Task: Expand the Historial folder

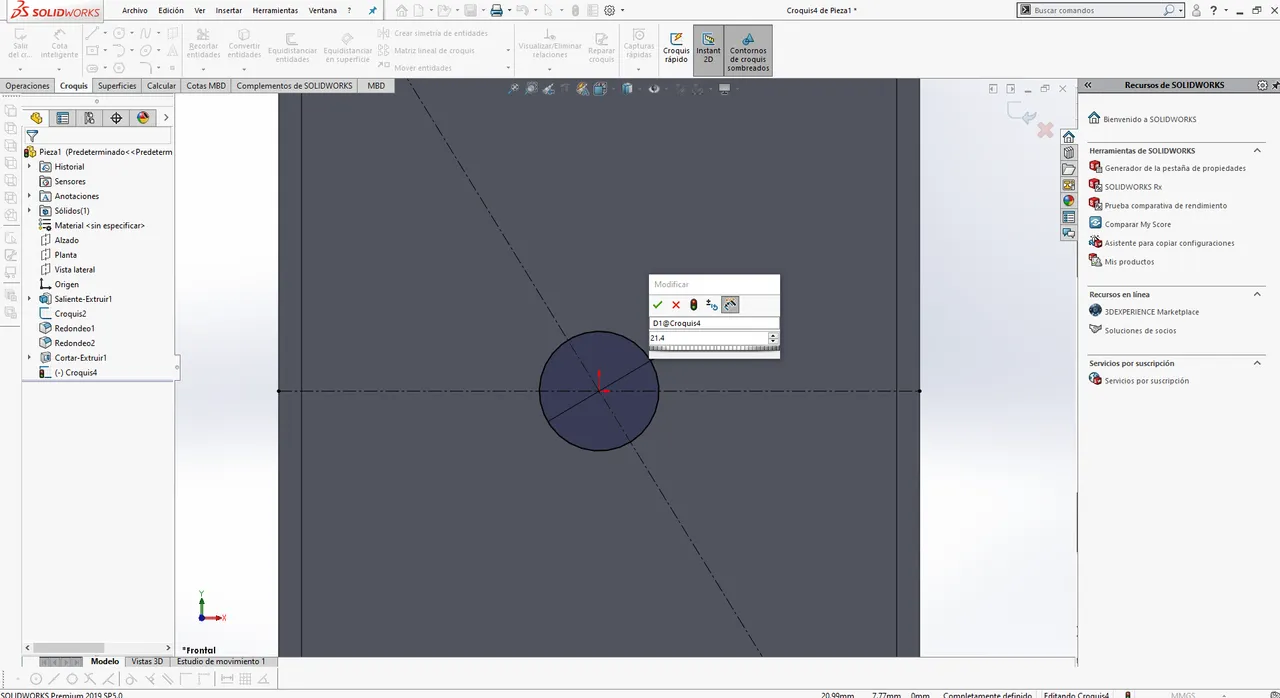Action: pos(29,167)
